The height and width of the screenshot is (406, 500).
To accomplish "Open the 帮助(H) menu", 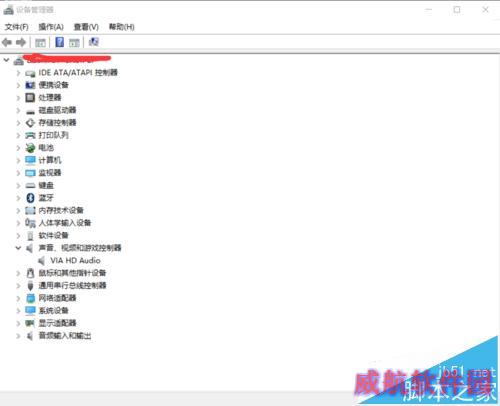I will 122,27.
